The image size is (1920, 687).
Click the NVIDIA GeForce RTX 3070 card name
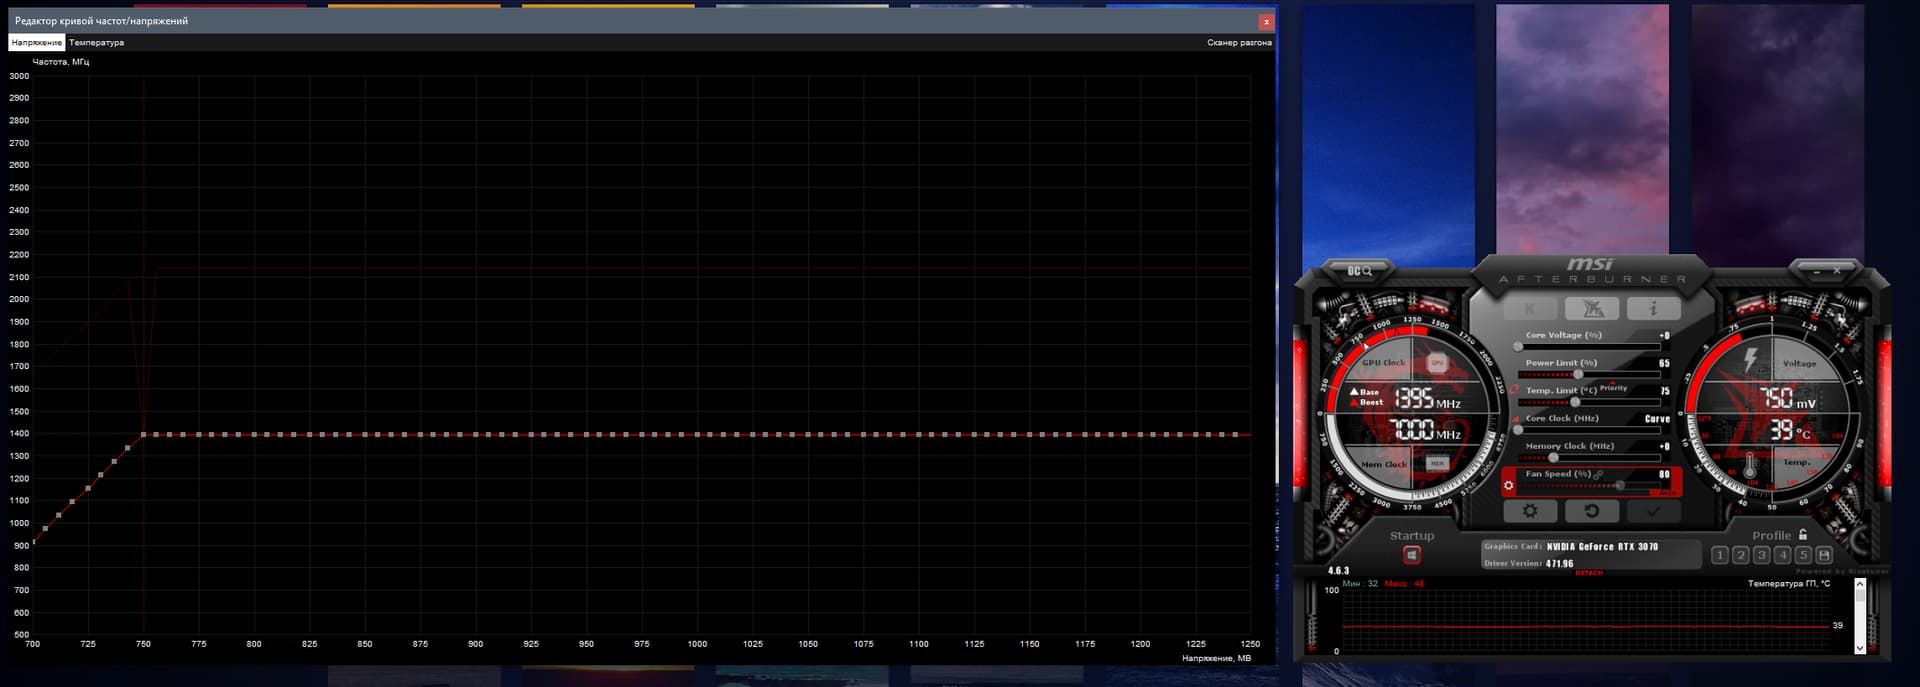(1602, 547)
